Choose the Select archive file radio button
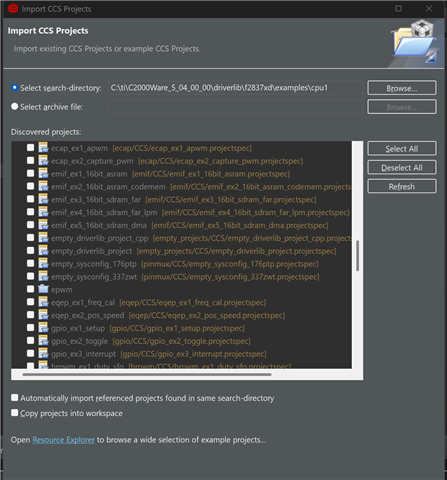 pyautogui.click(x=14, y=106)
